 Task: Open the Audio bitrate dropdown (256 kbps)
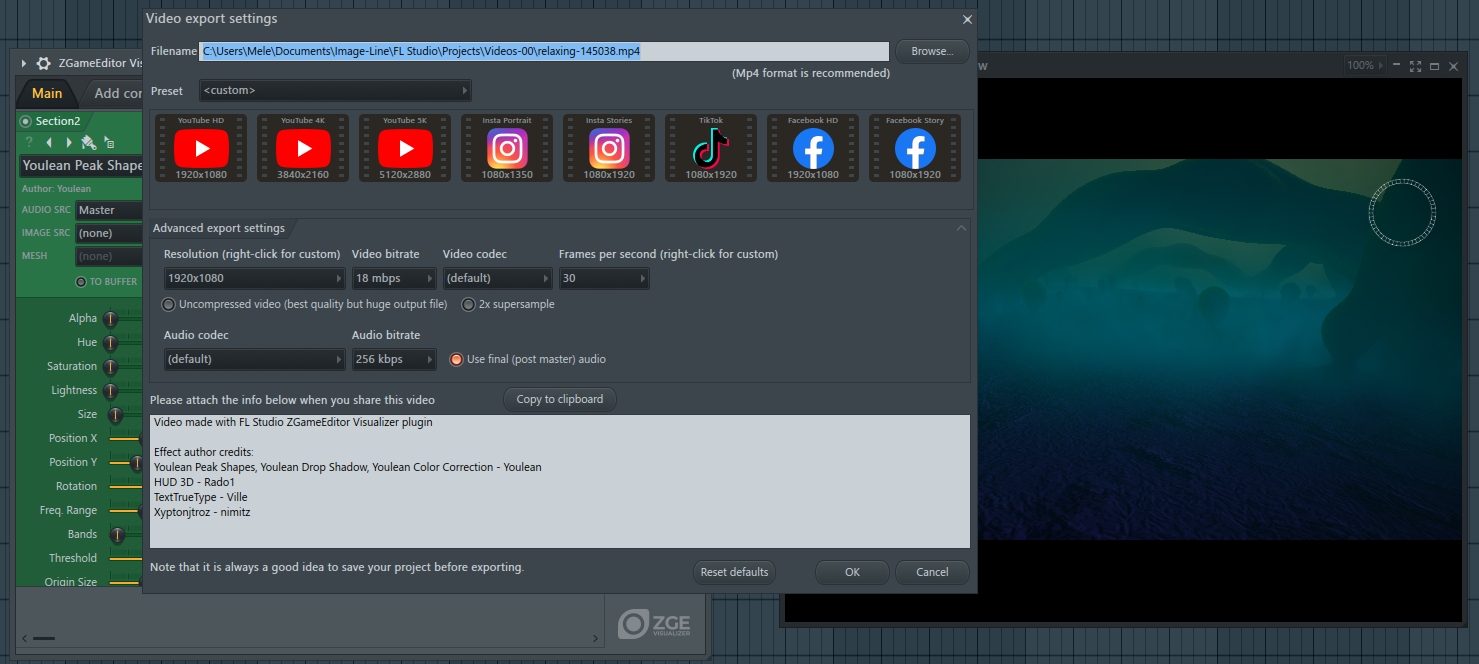pyautogui.click(x=394, y=359)
